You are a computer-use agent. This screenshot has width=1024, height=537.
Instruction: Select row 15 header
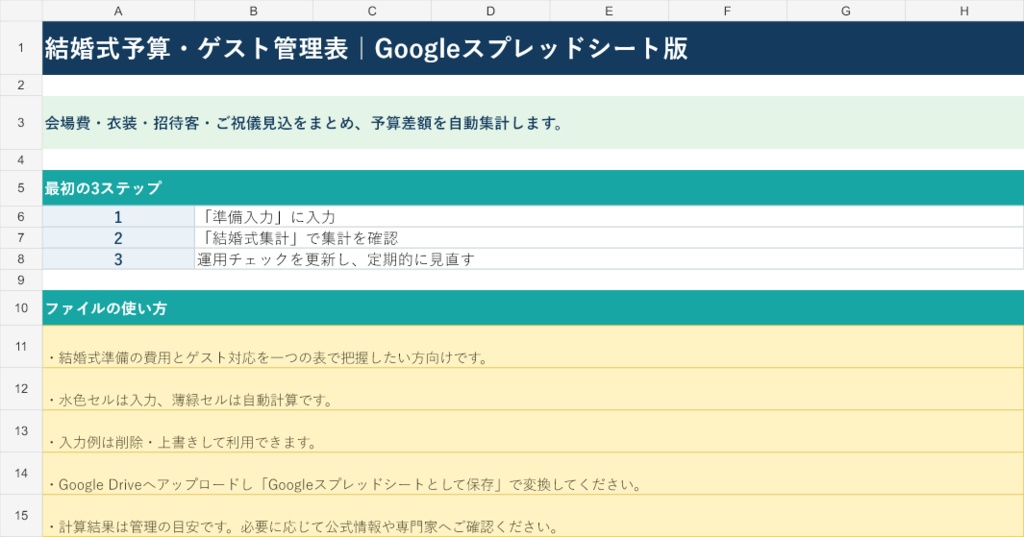pos(21,515)
